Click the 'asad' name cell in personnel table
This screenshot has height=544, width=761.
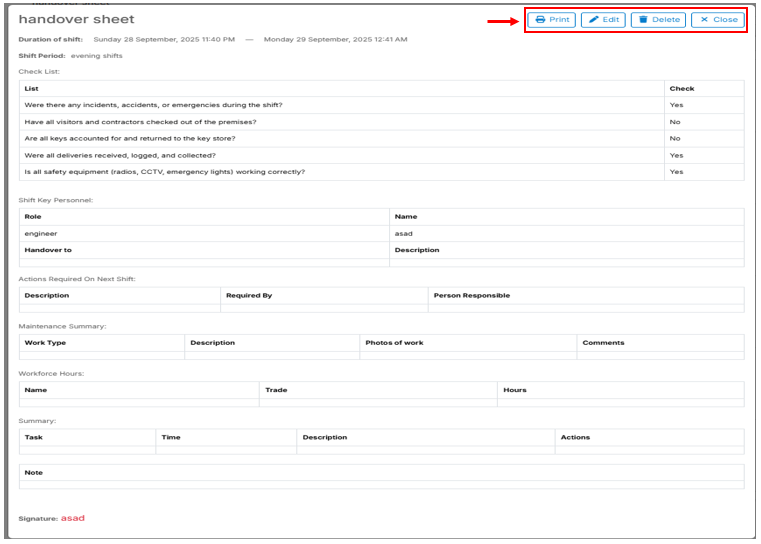(x=403, y=233)
